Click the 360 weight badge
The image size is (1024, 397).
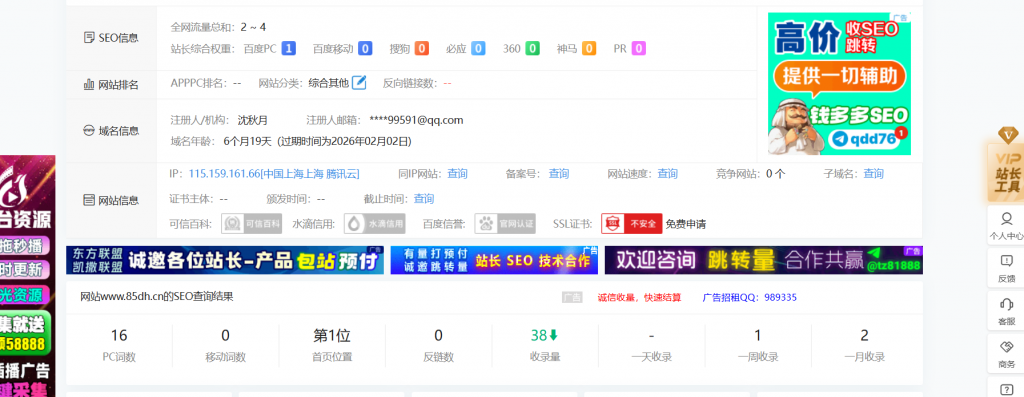[533, 48]
